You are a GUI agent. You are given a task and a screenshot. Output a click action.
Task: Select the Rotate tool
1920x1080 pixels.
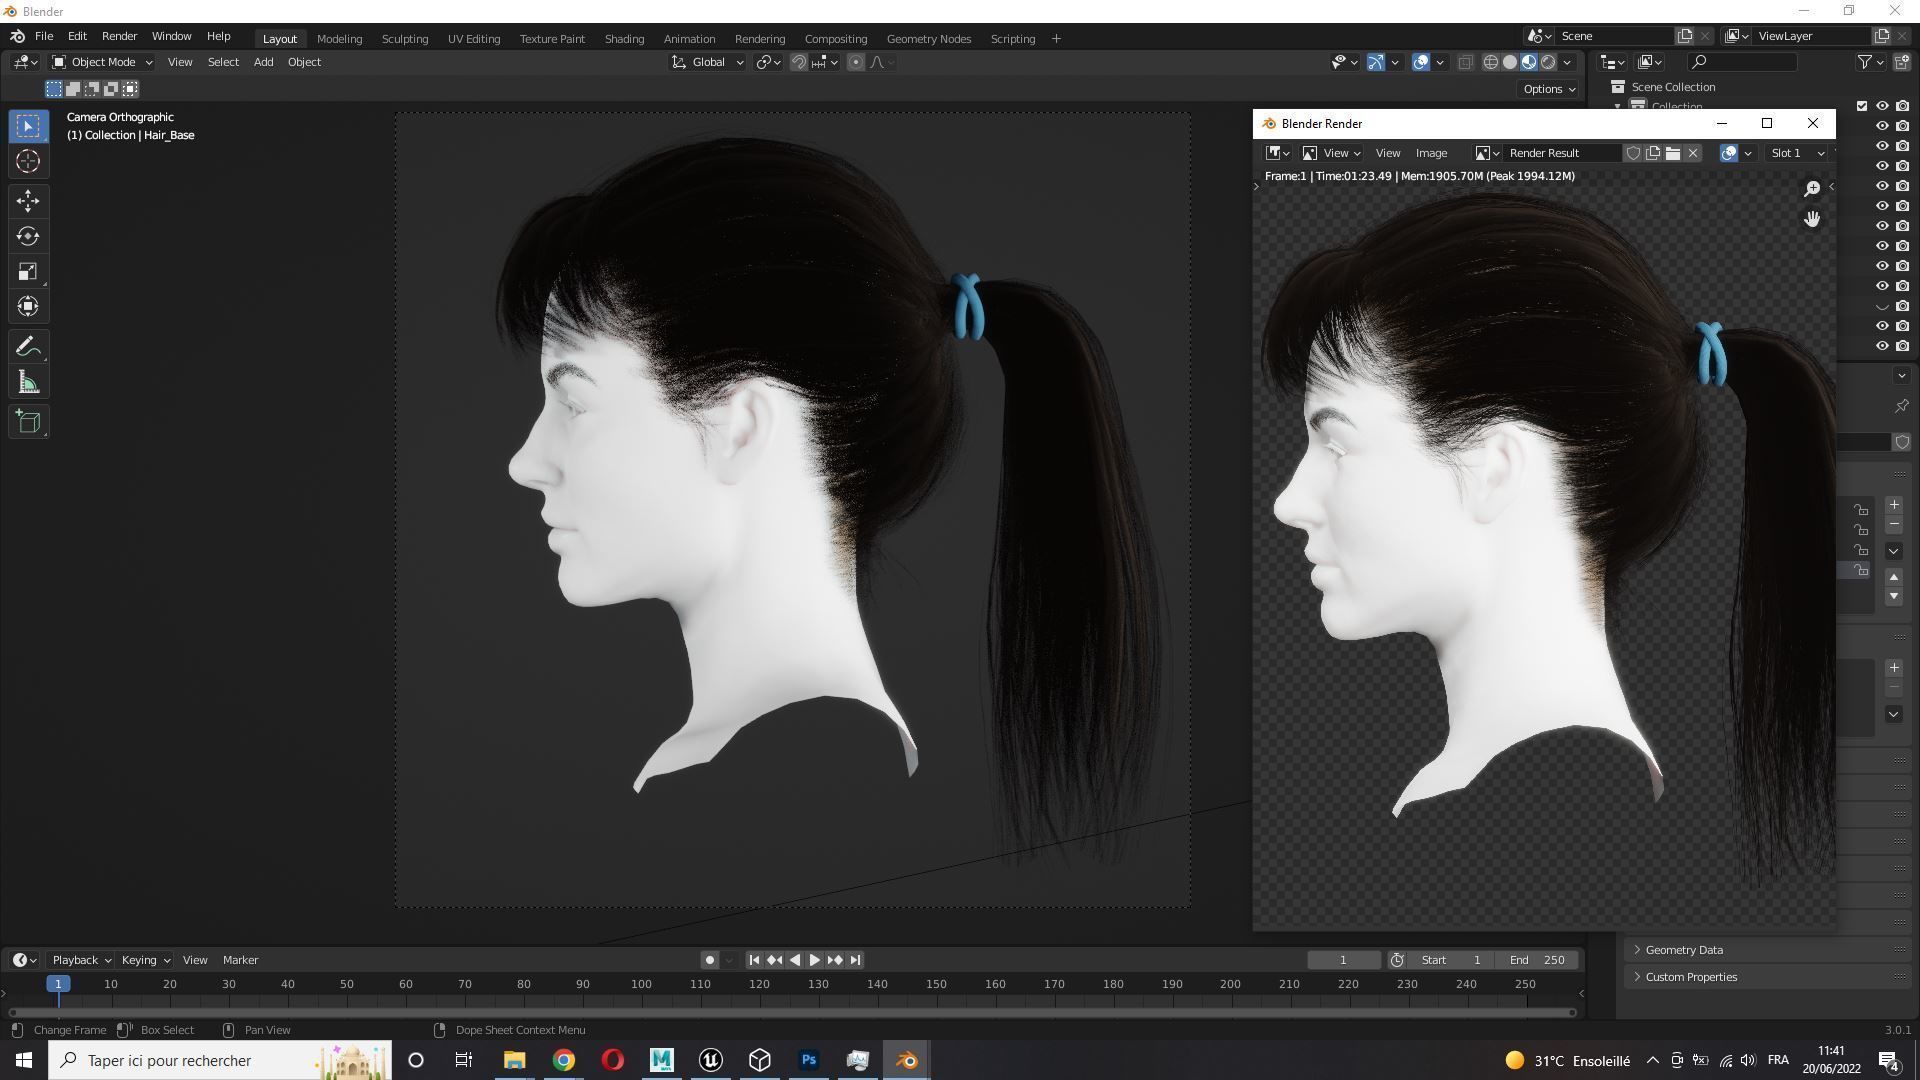point(28,236)
